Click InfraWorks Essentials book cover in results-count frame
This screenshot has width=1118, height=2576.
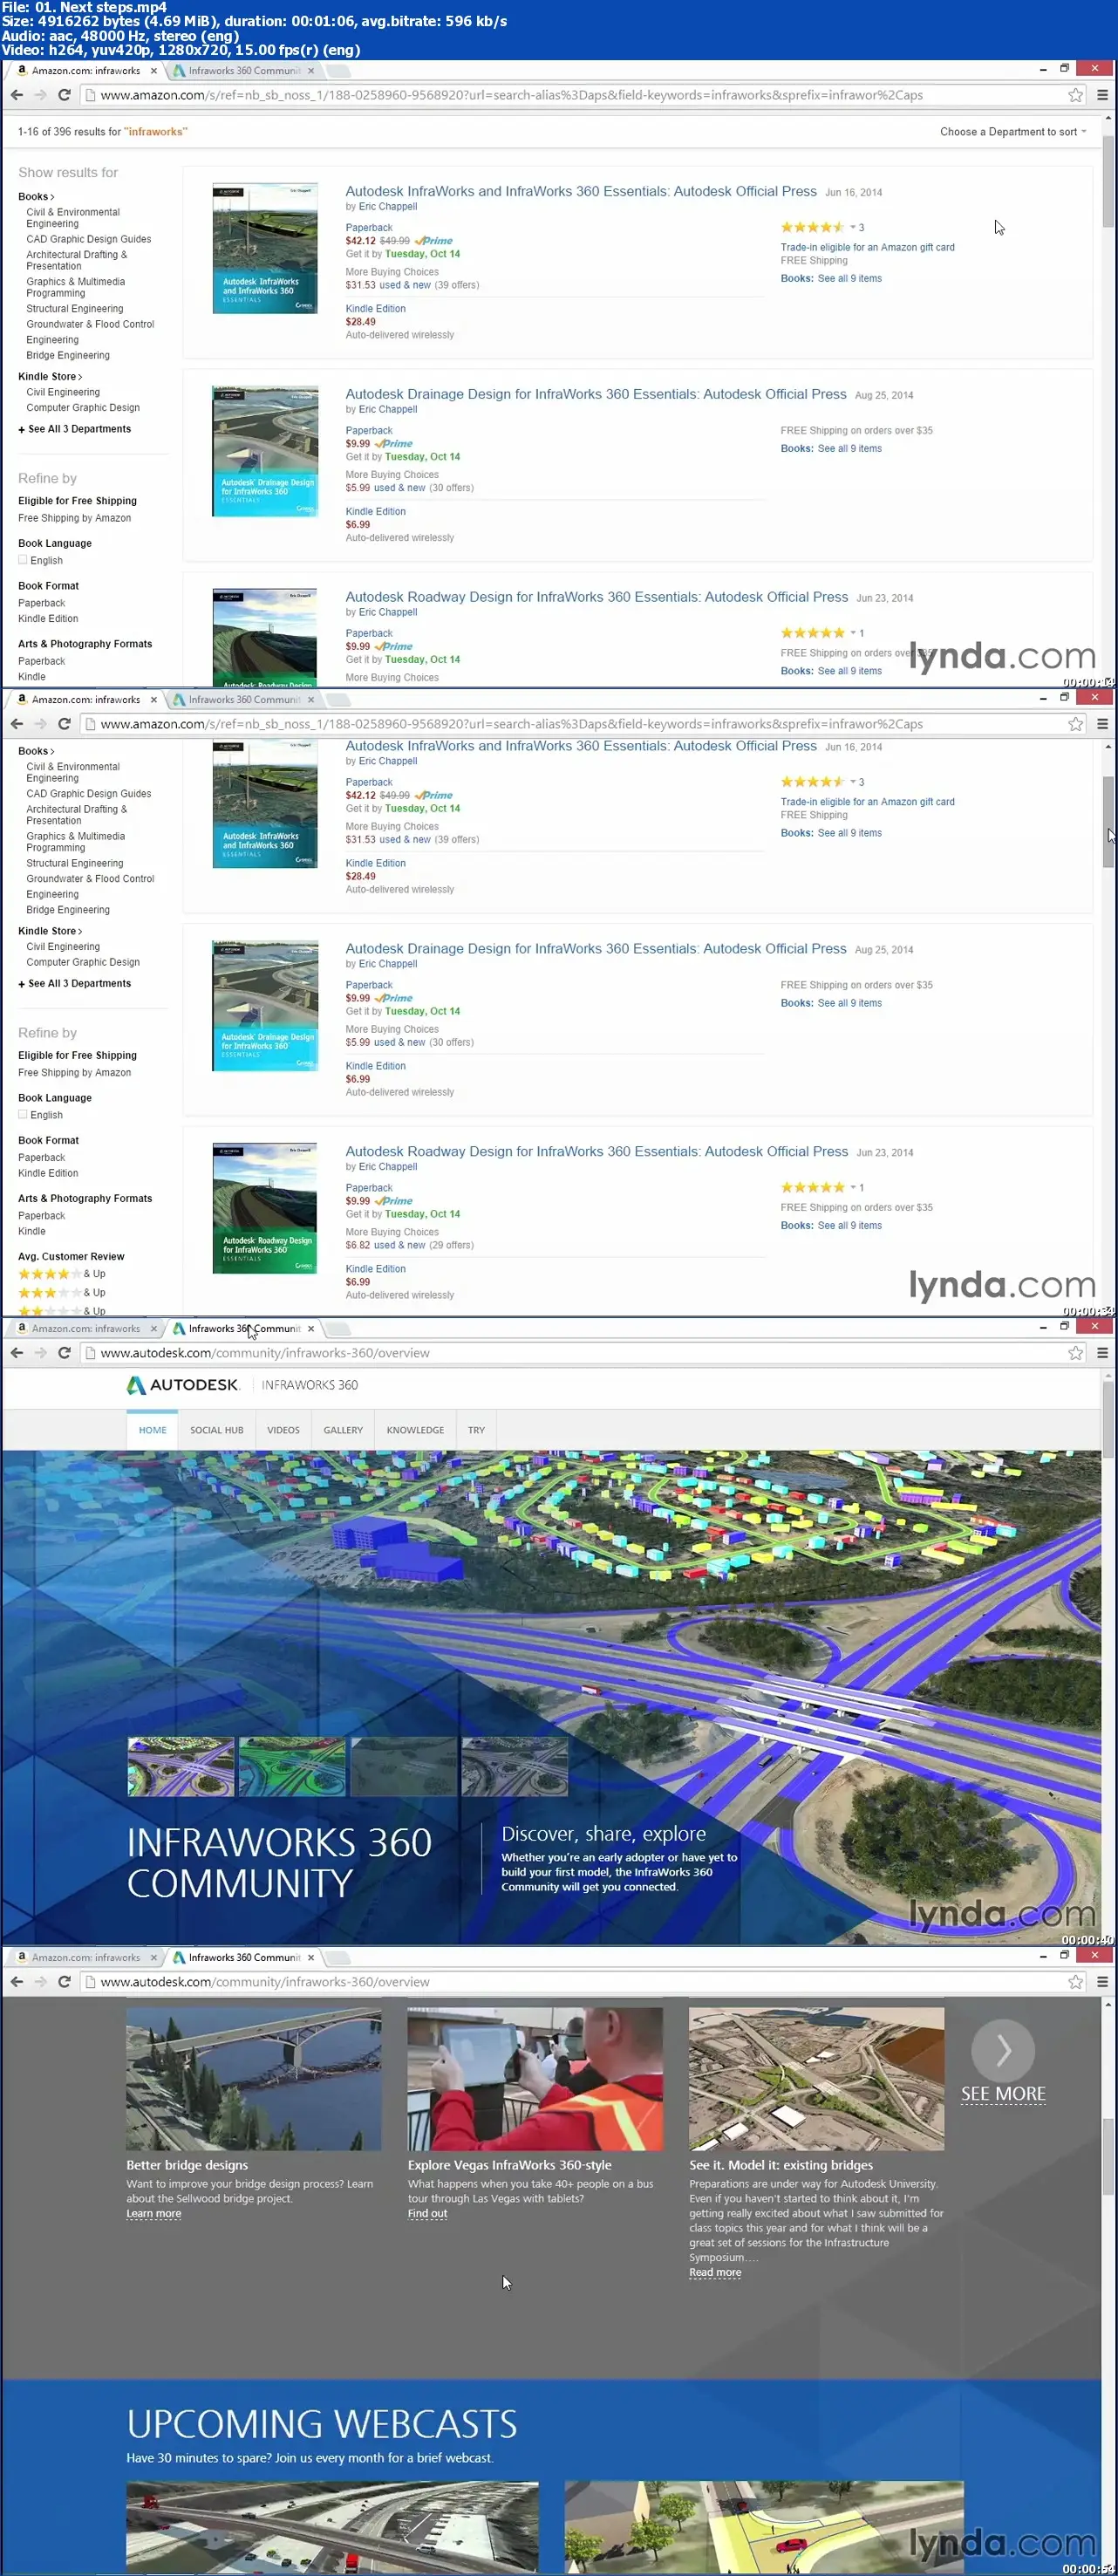(x=265, y=248)
